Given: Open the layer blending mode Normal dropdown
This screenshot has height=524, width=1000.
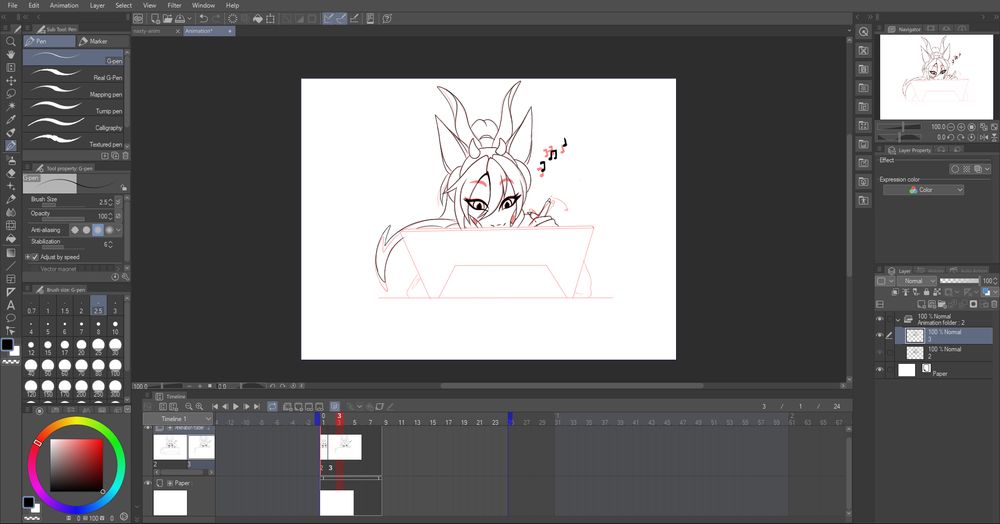Looking at the screenshot, I should (914, 282).
